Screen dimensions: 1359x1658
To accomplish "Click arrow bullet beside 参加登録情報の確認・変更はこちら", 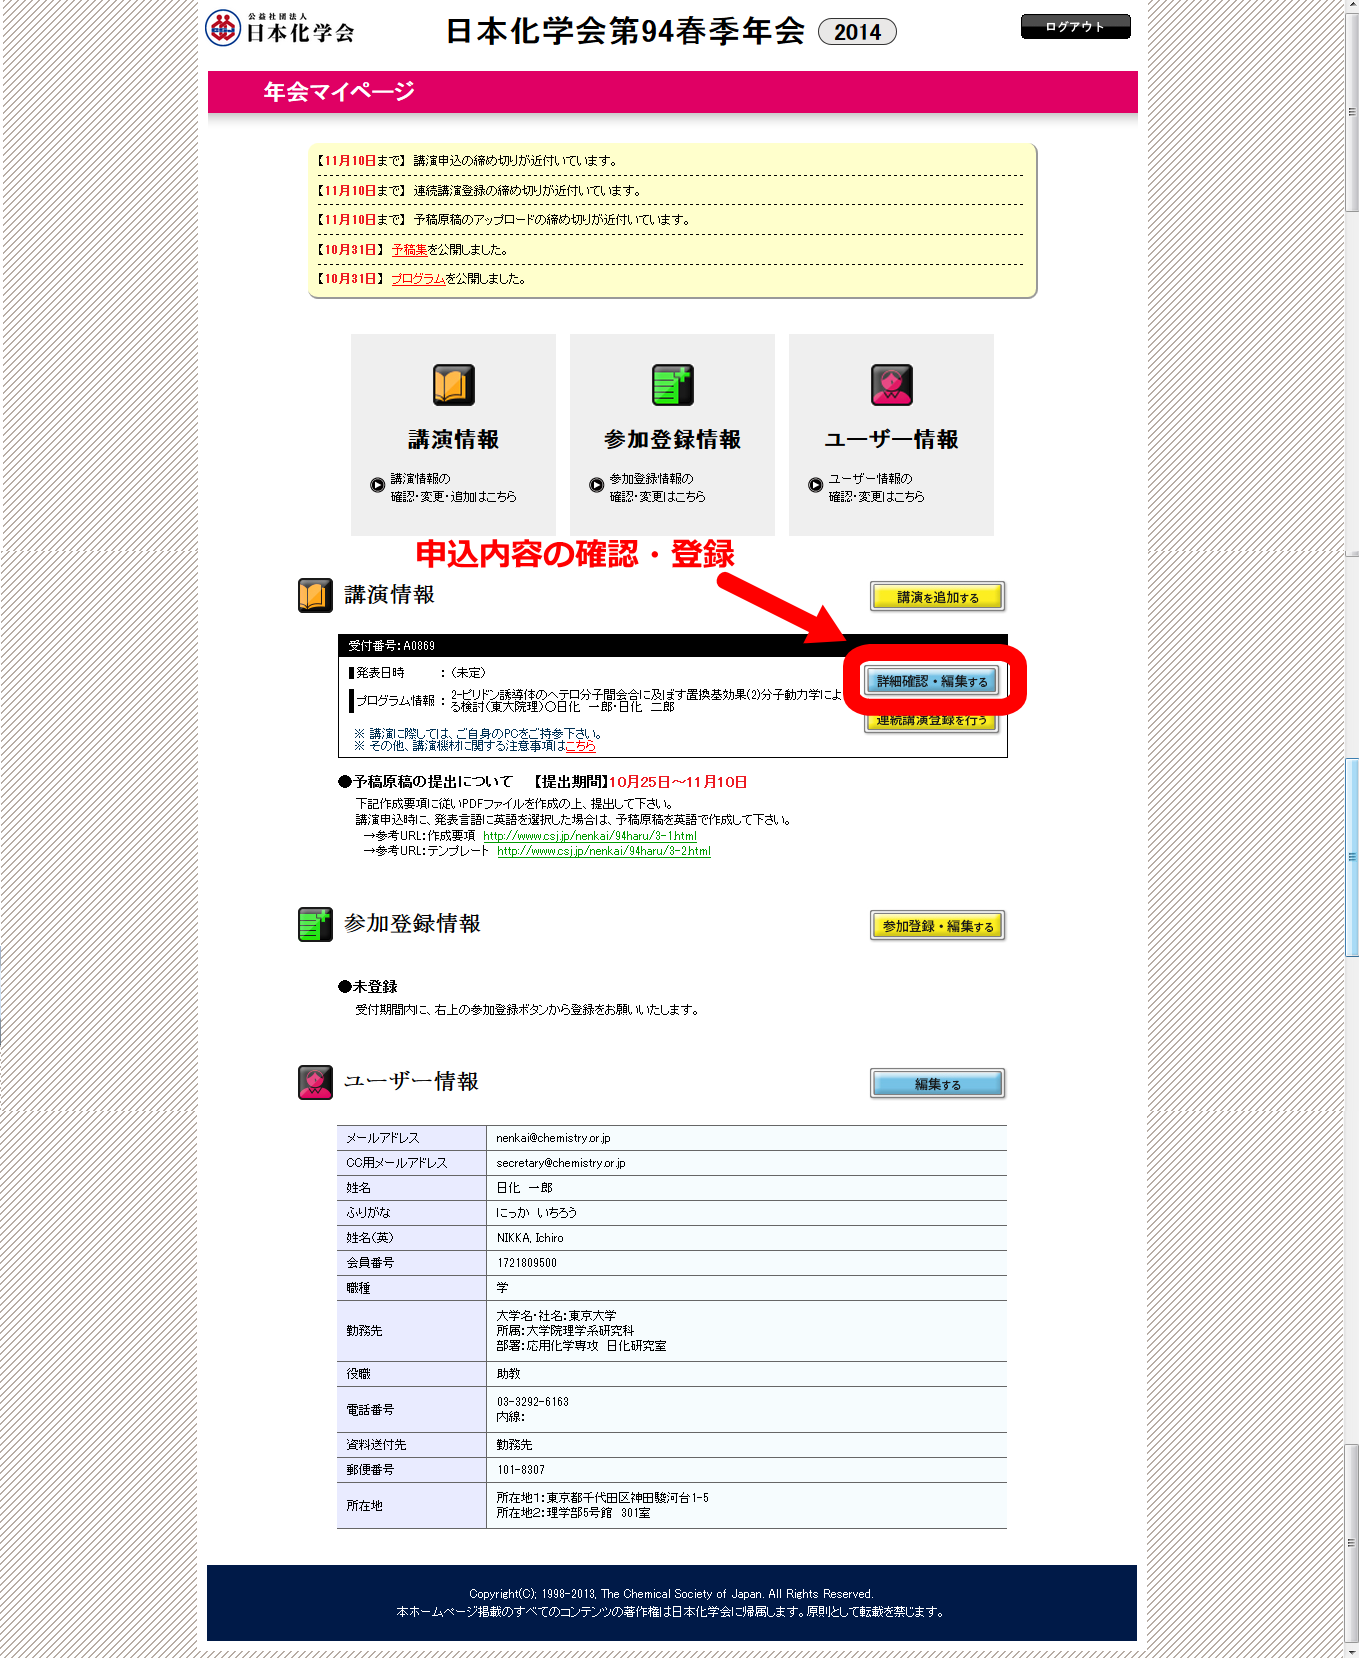I will 596,485.
